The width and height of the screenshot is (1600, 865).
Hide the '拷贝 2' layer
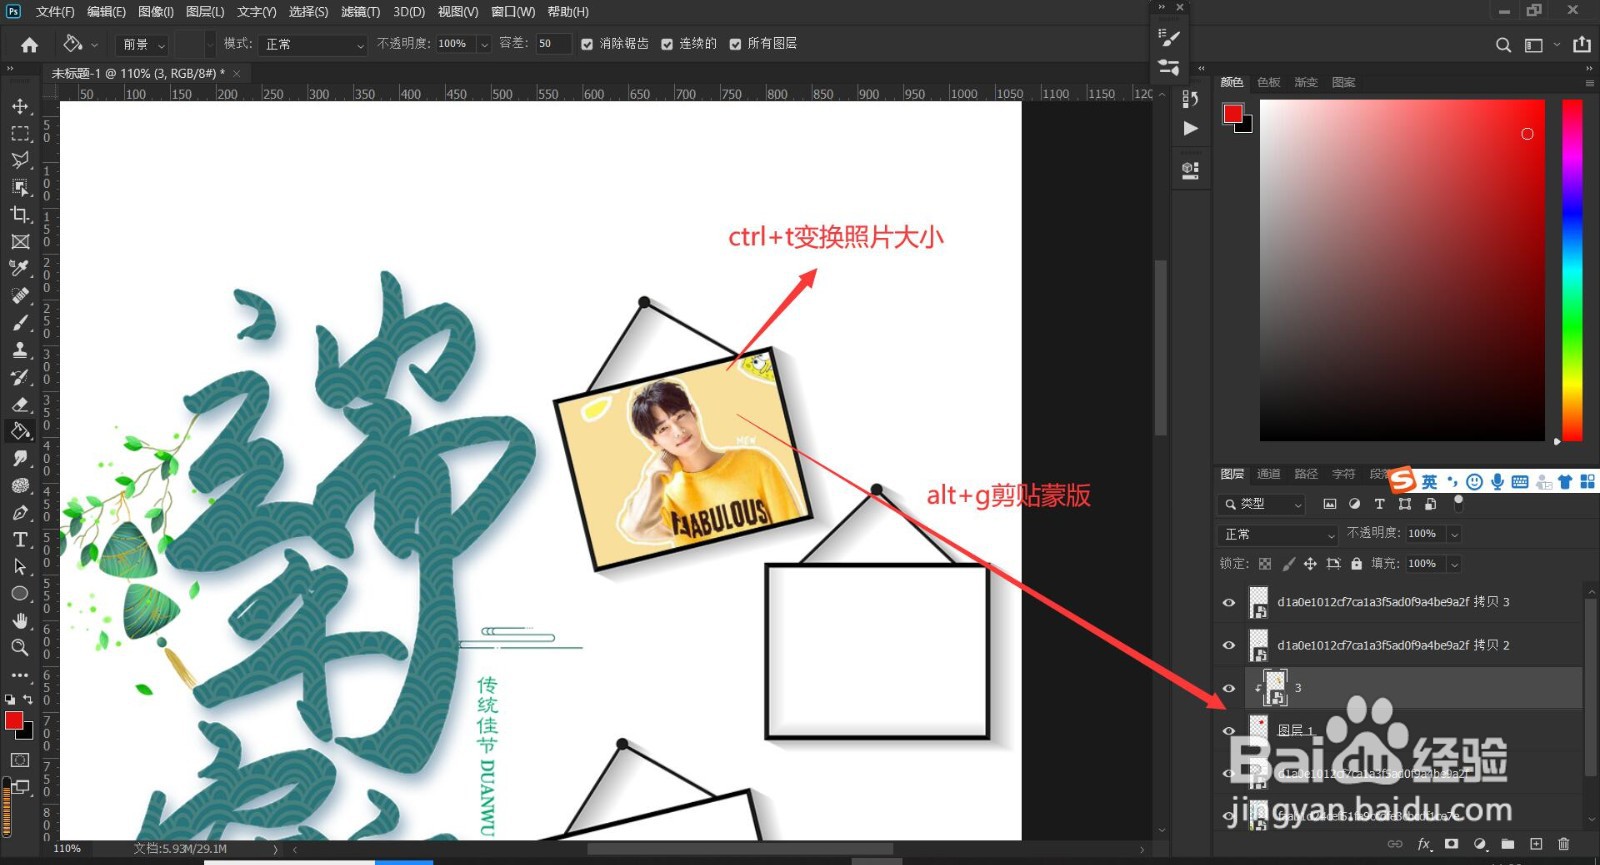click(1229, 646)
